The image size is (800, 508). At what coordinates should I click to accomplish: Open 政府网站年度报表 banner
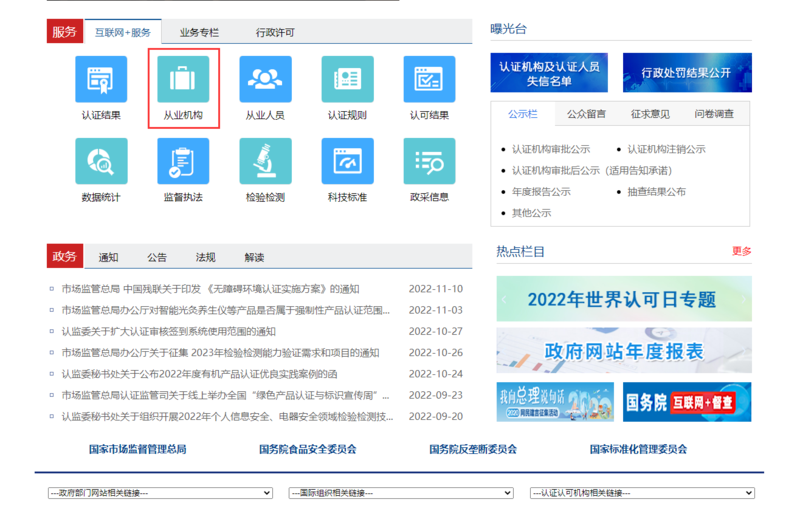(x=624, y=351)
